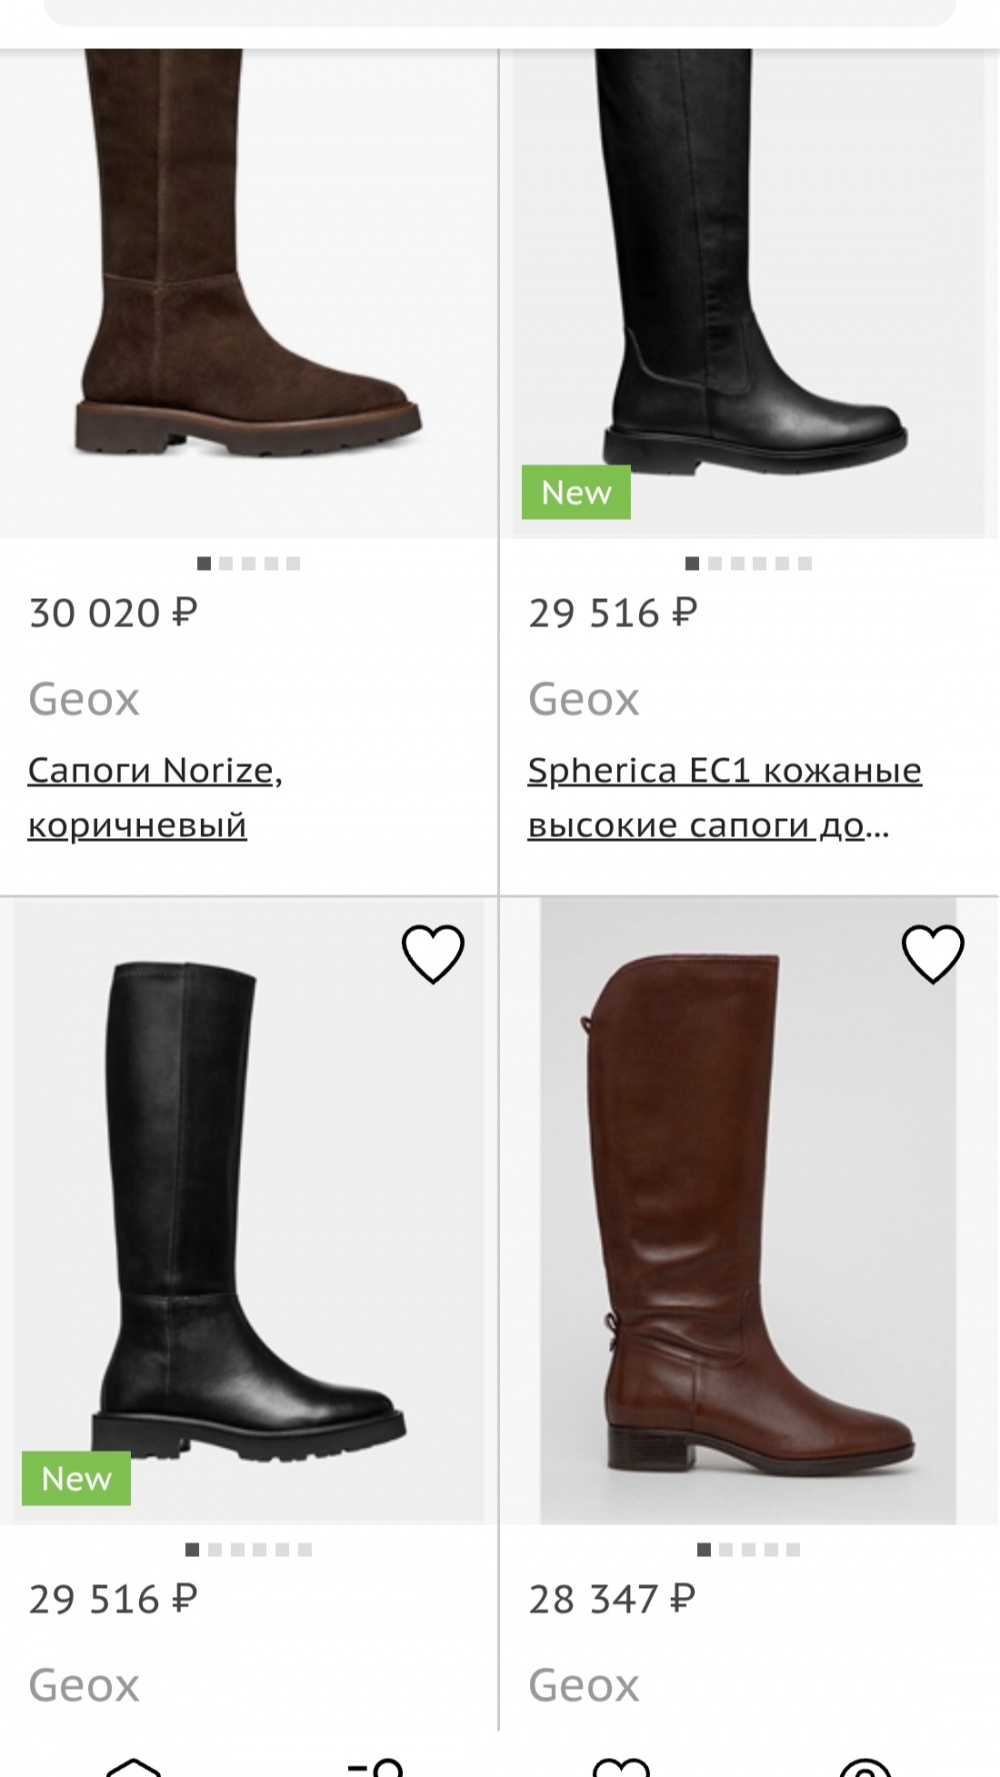Select last image dot under Spherica EC1 boot

coord(805,564)
